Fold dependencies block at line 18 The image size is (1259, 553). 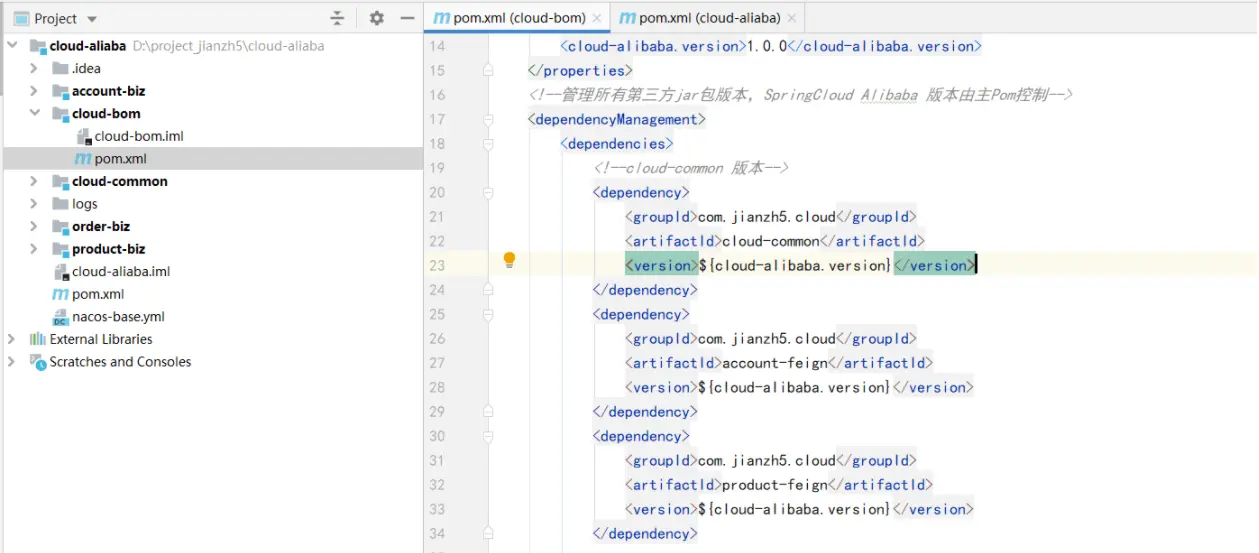tap(488, 144)
